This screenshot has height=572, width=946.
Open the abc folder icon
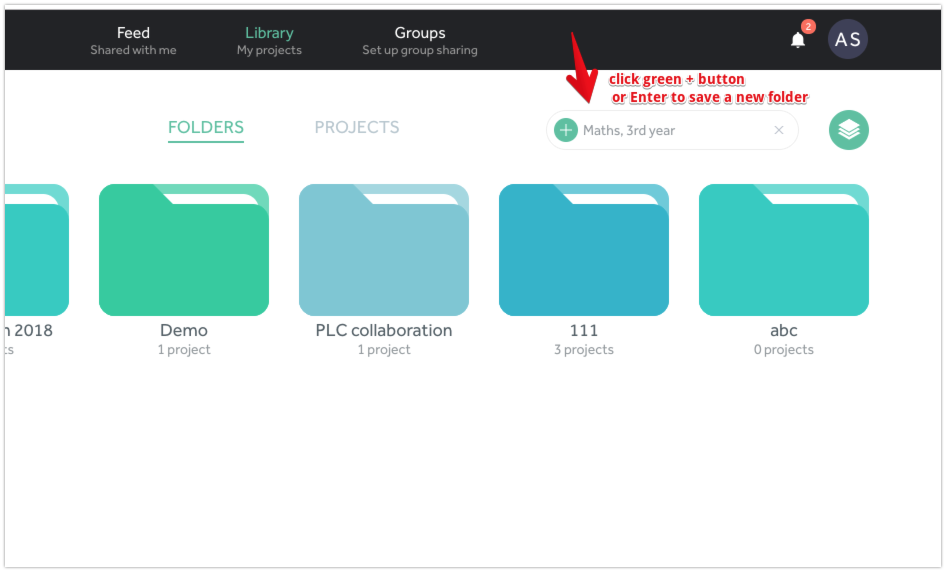click(784, 251)
